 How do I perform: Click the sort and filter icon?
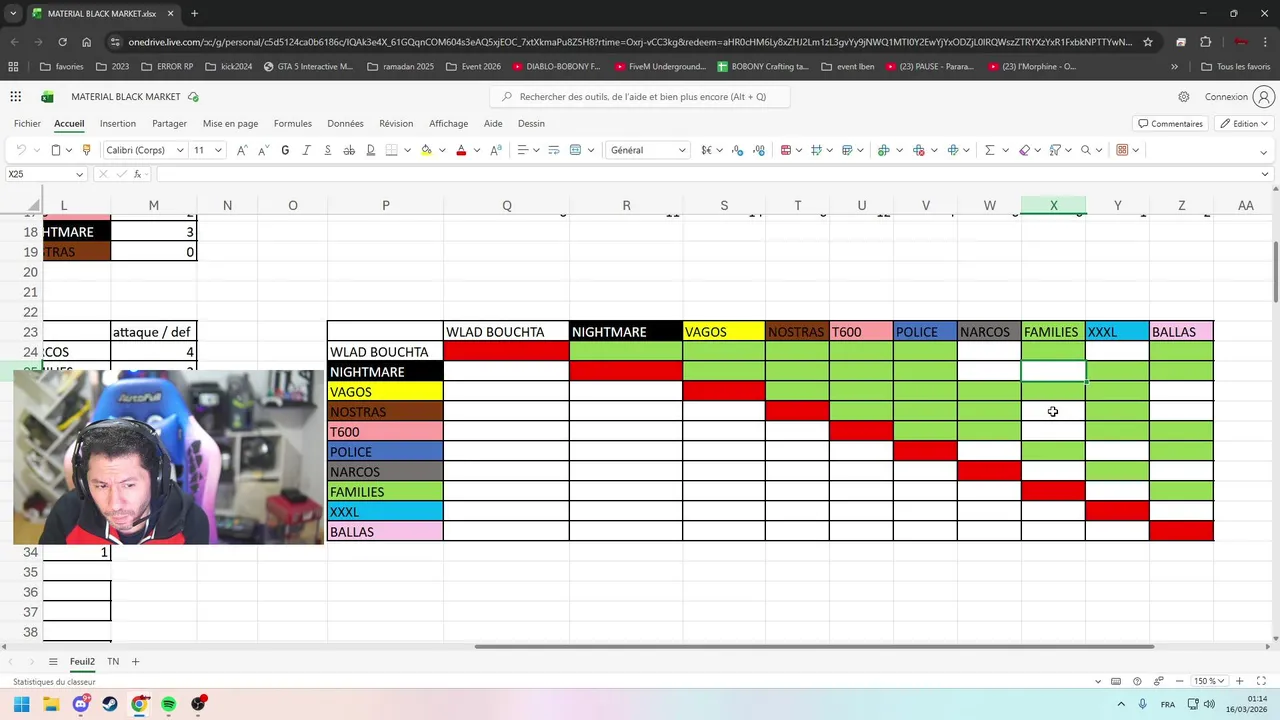[1055, 150]
